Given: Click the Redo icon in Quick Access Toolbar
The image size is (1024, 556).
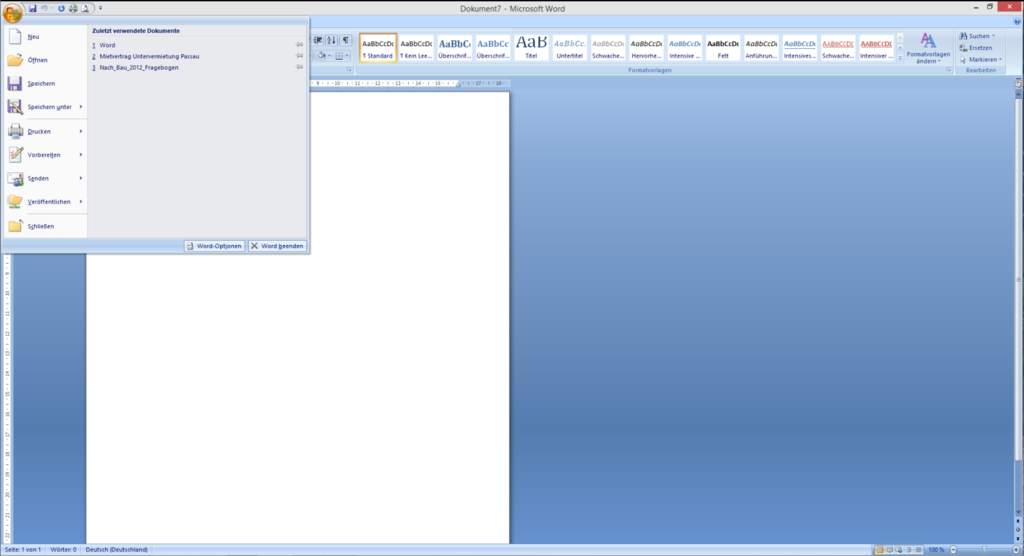Looking at the screenshot, I should [61, 8].
